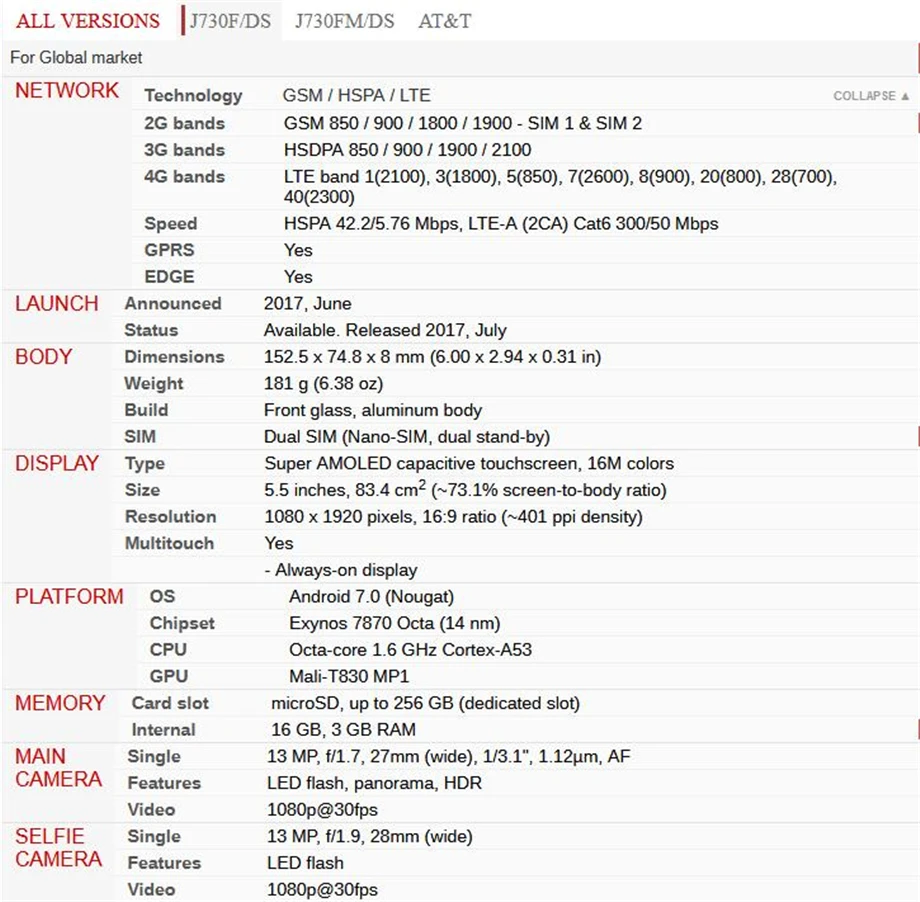Click 'Android 7.0 (Nougat)' value
The height and width of the screenshot is (902, 920).
point(371,596)
